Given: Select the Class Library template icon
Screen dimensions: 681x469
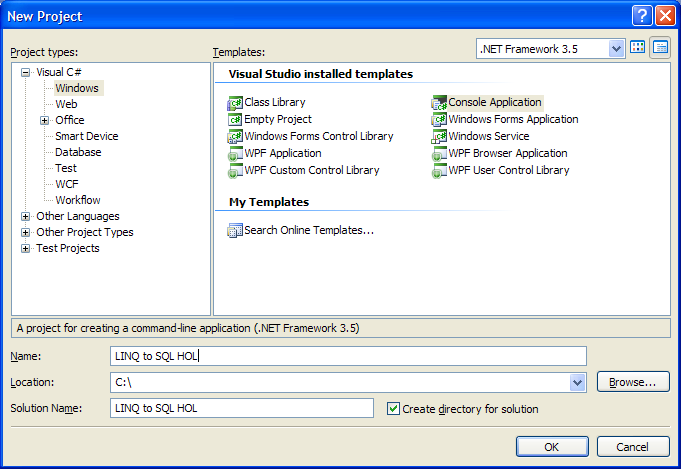Looking at the screenshot, I should tap(235, 103).
